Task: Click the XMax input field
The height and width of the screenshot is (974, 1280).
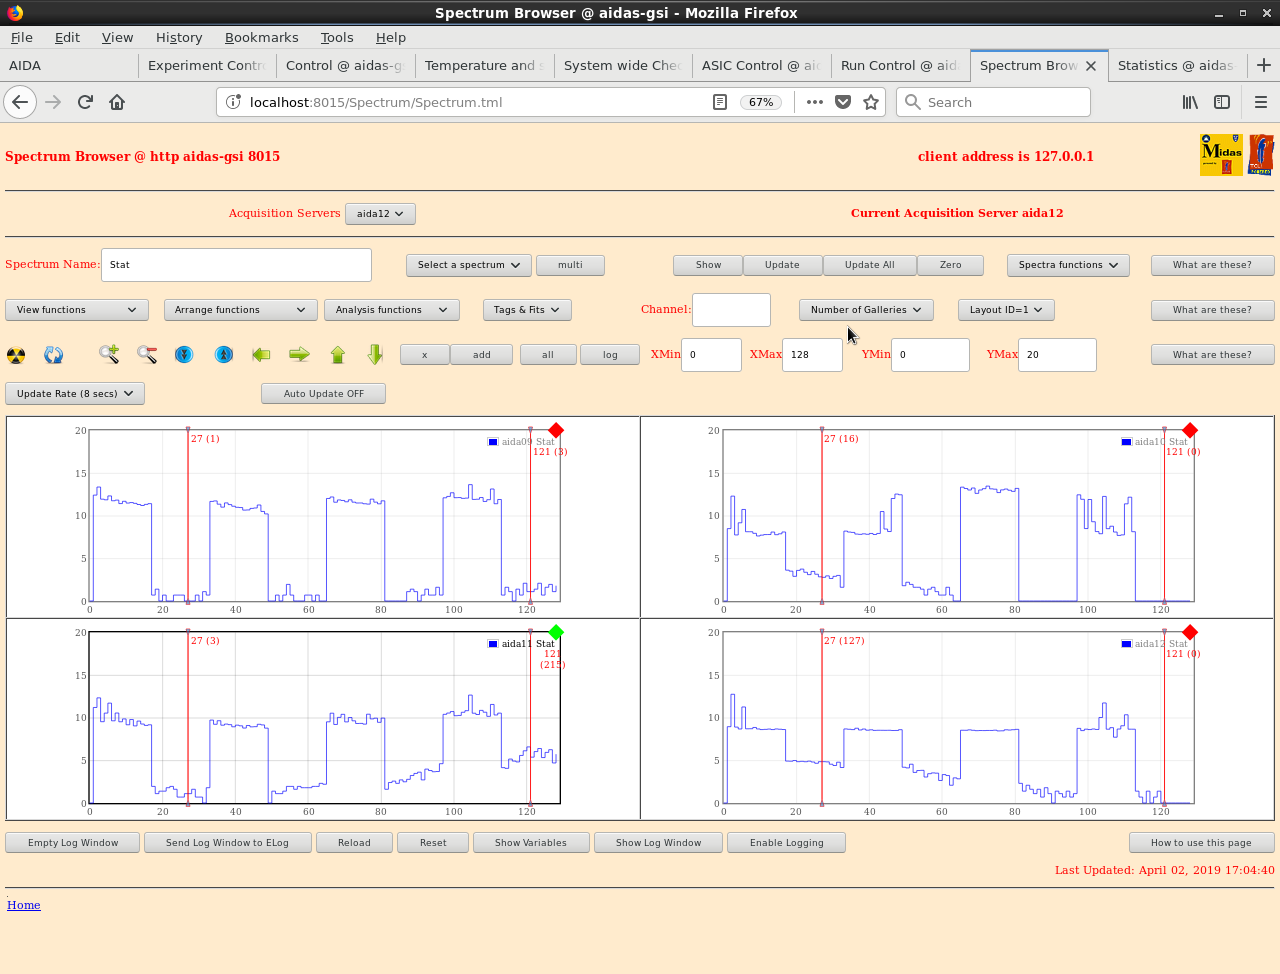Action: [x=812, y=355]
